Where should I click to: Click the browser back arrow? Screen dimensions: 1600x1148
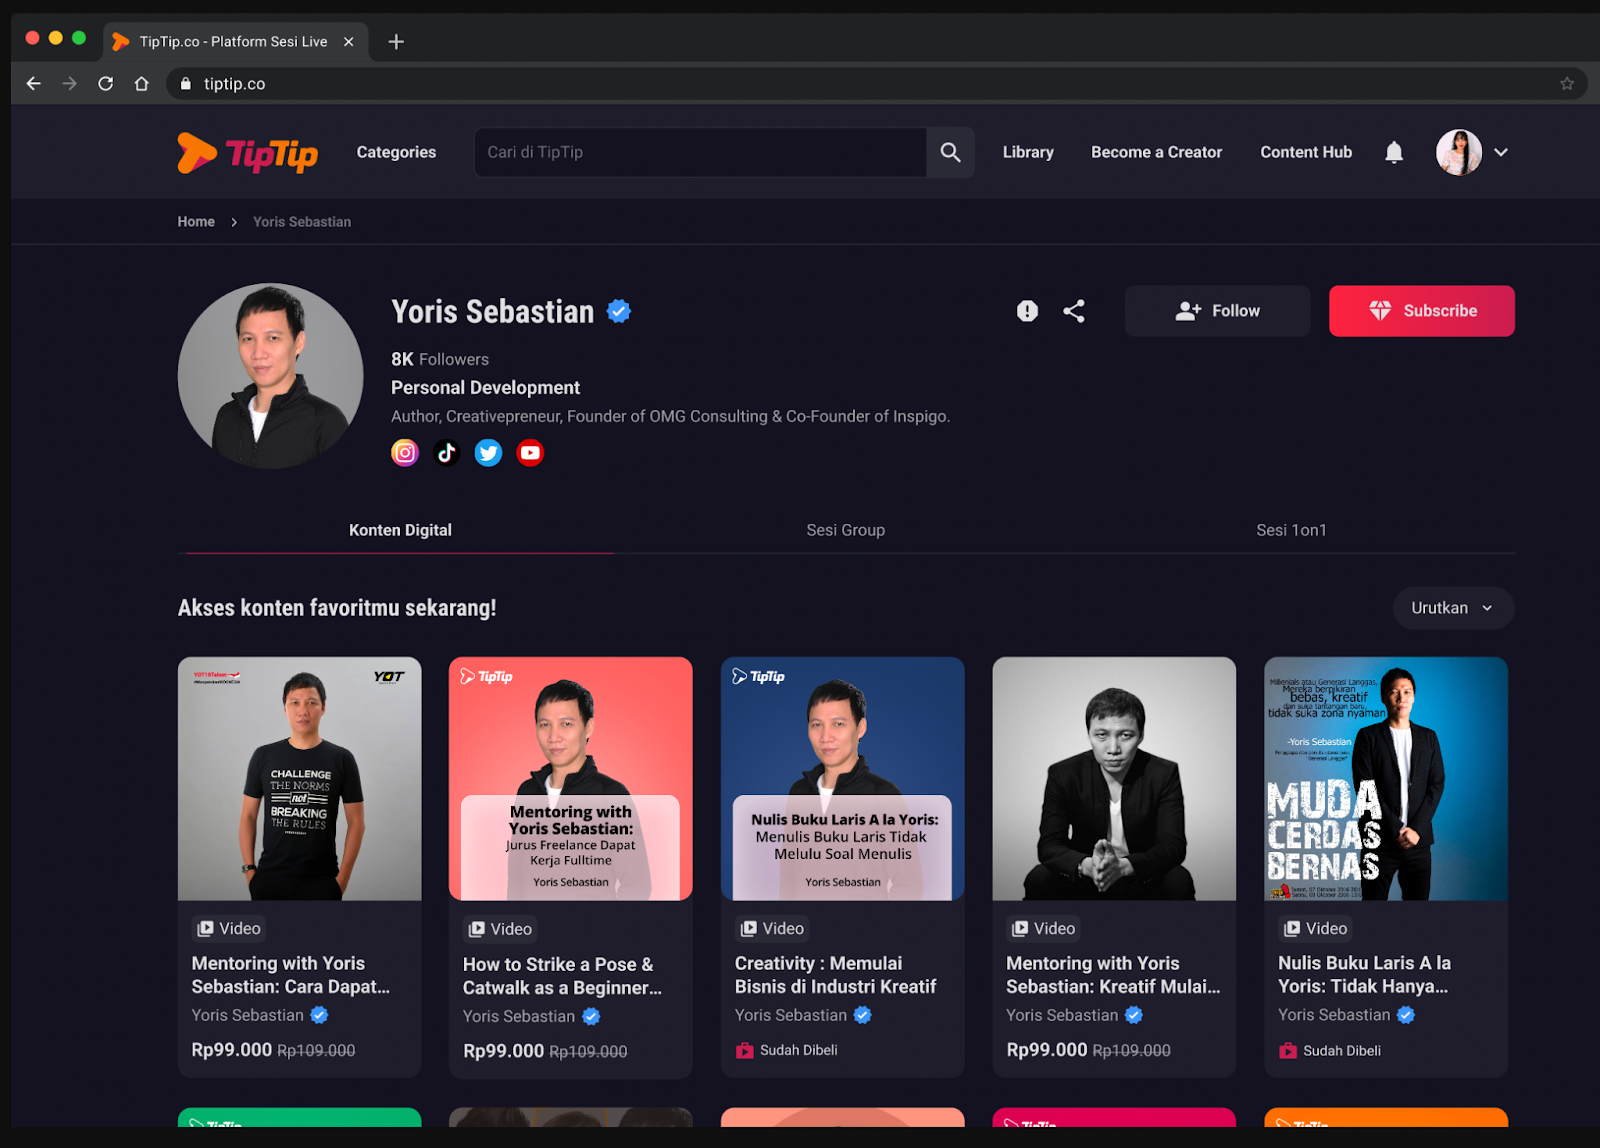pyautogui.click(x=34, y=84)
